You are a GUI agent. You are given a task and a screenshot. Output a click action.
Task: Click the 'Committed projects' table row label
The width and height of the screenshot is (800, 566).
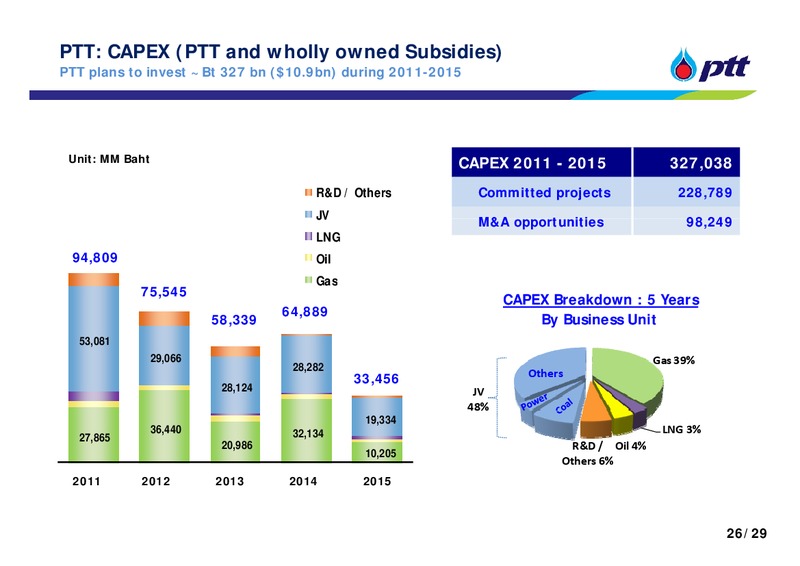[x=544, y=192]
